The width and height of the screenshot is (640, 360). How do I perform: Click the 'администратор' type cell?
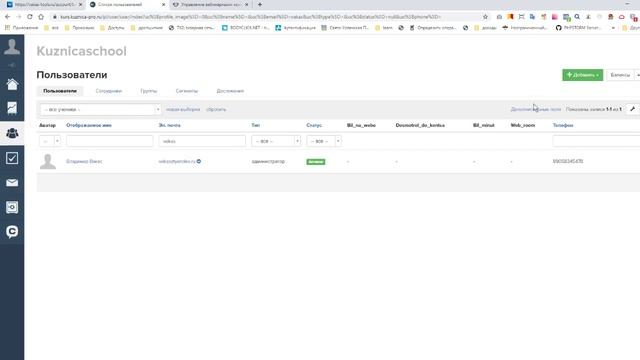pos(268,161)
